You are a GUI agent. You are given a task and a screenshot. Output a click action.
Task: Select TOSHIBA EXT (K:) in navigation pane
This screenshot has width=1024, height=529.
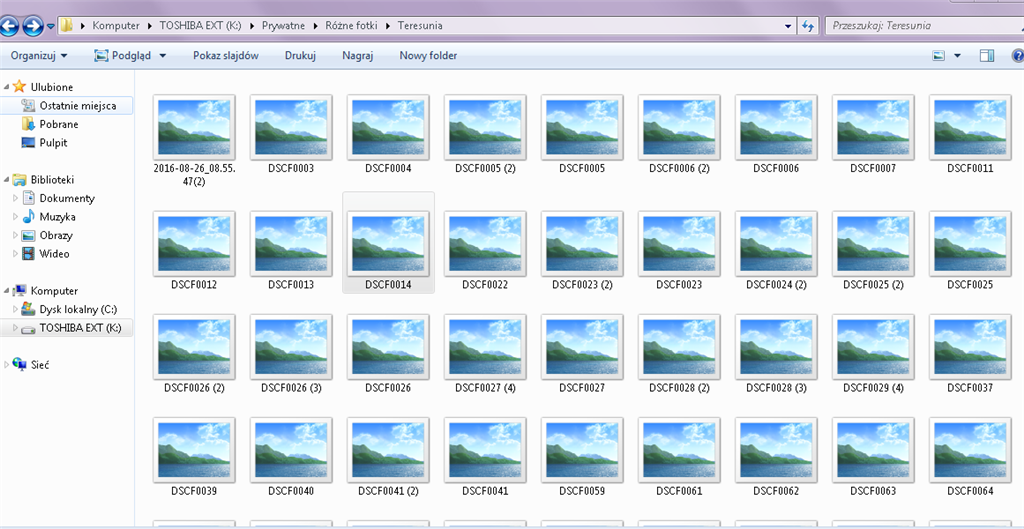[80, 328]
